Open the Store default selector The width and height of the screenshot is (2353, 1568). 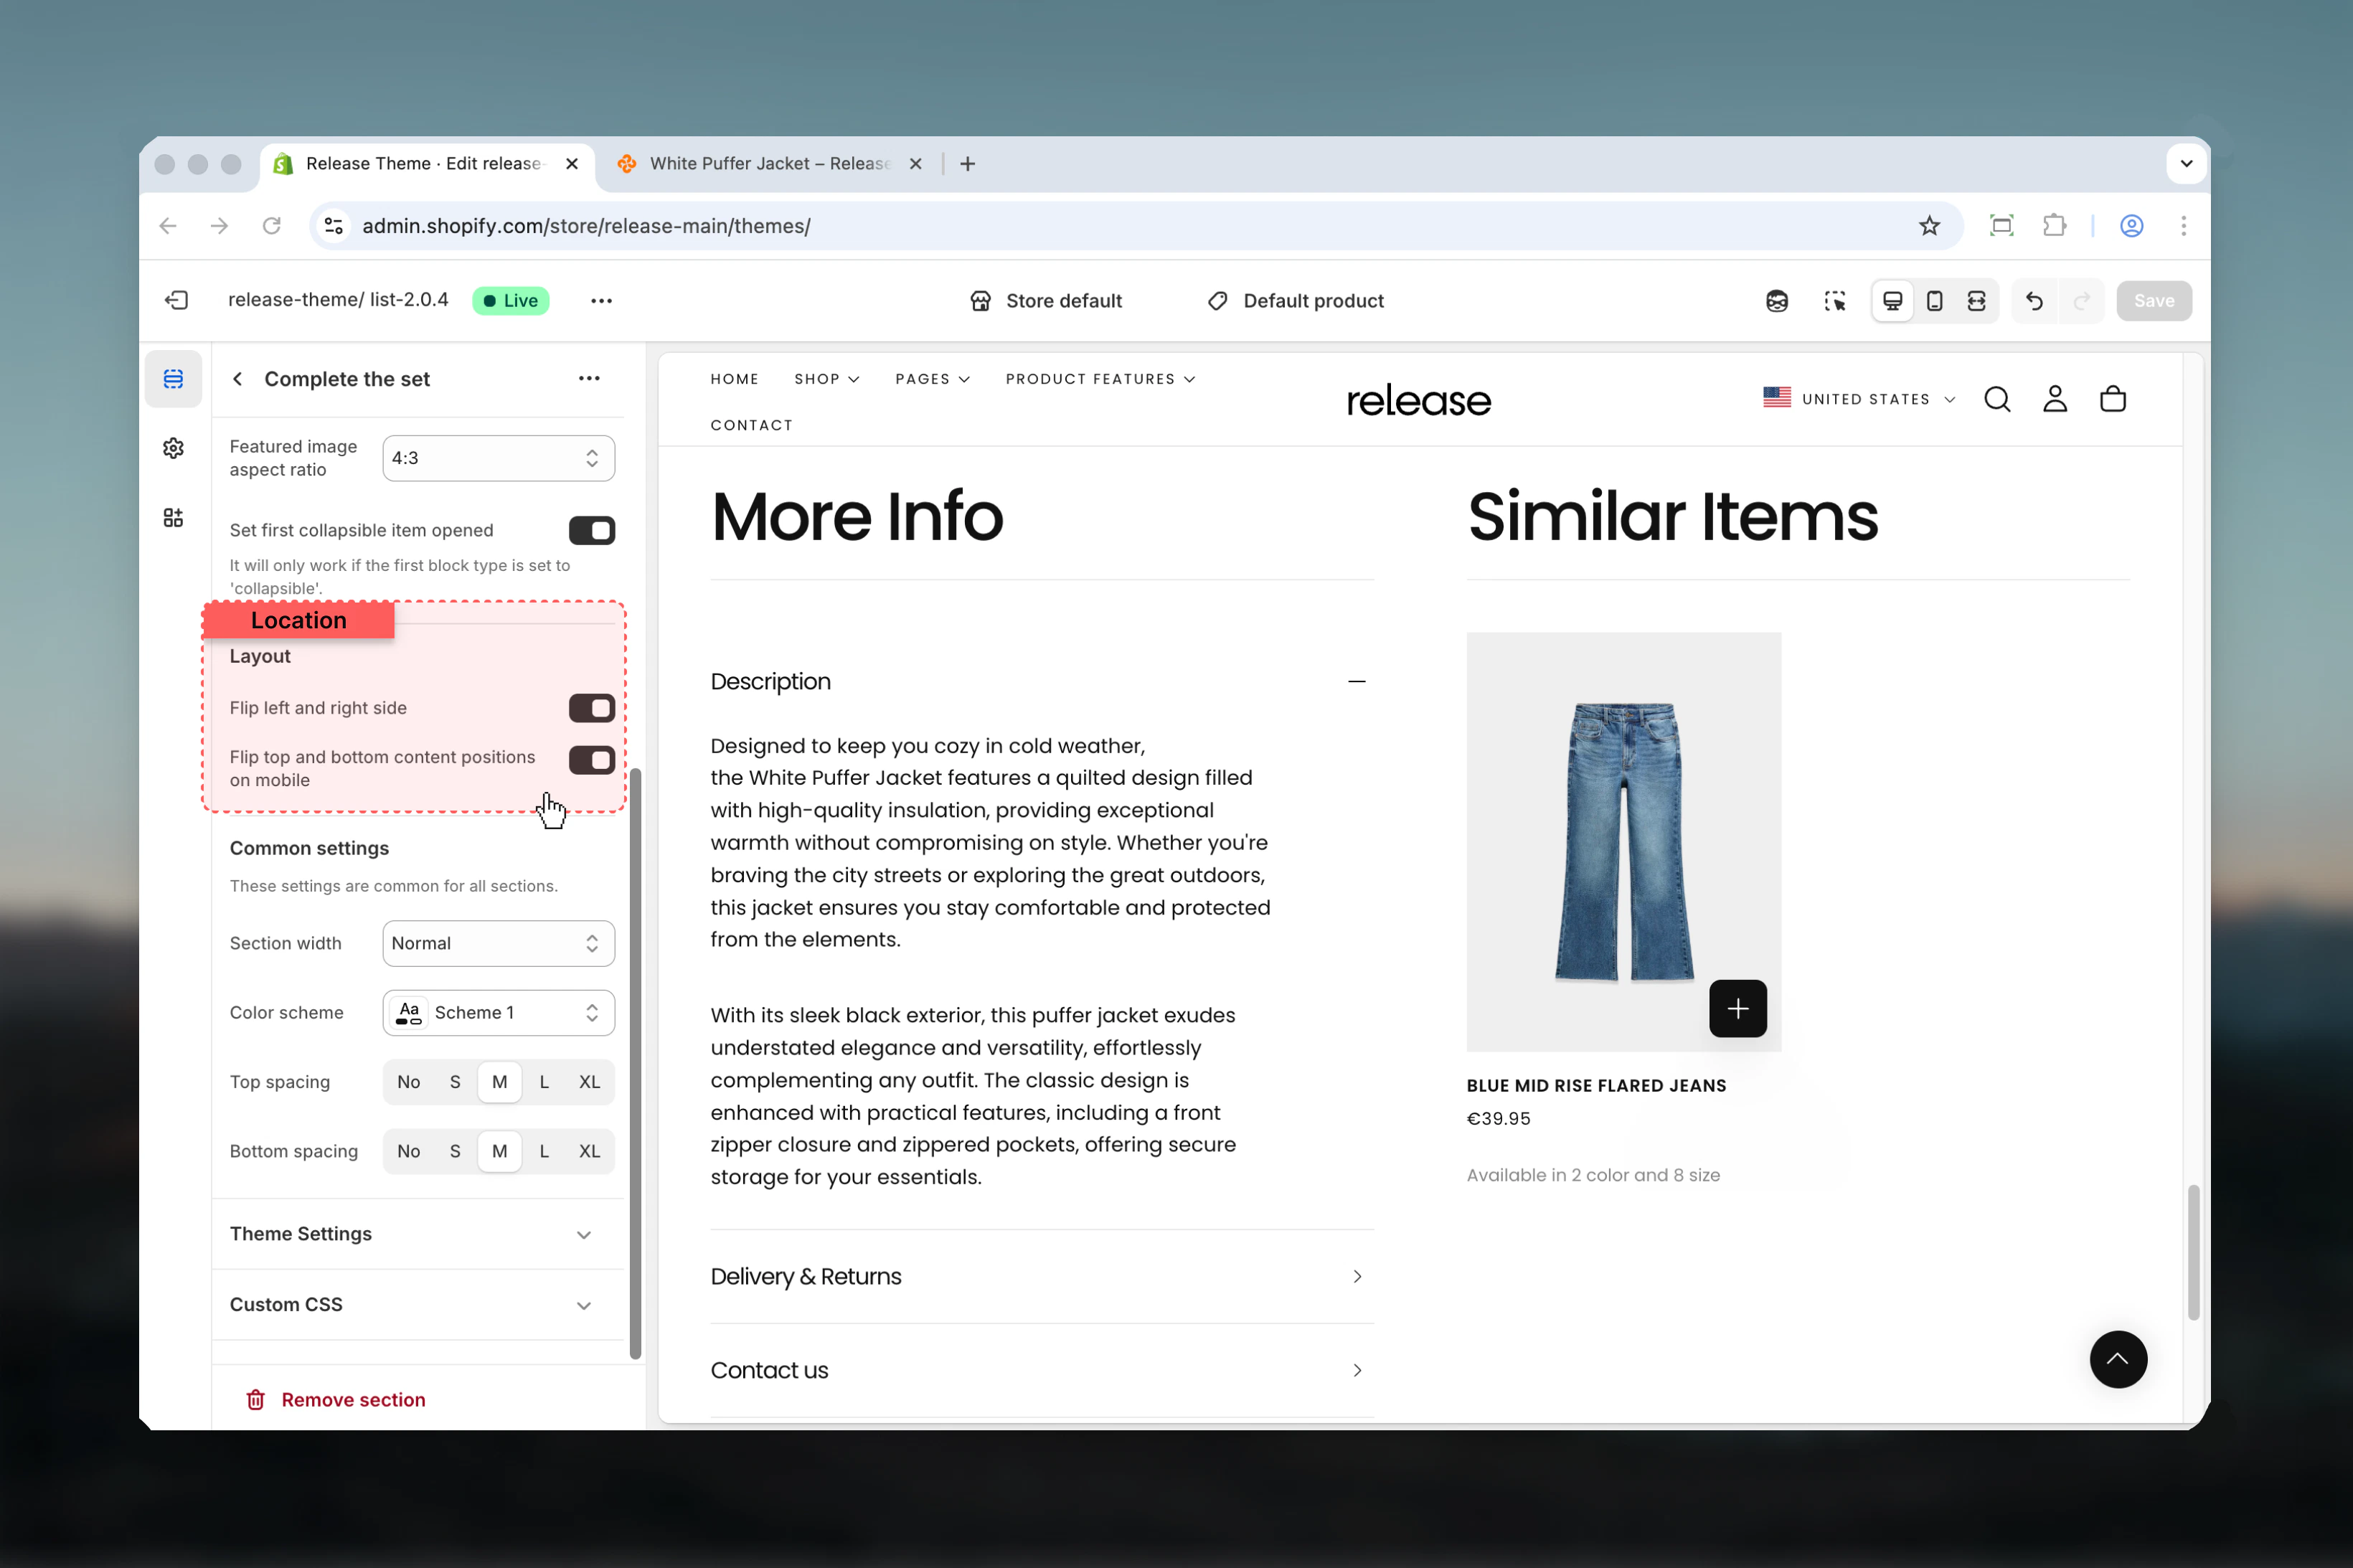1046,301
